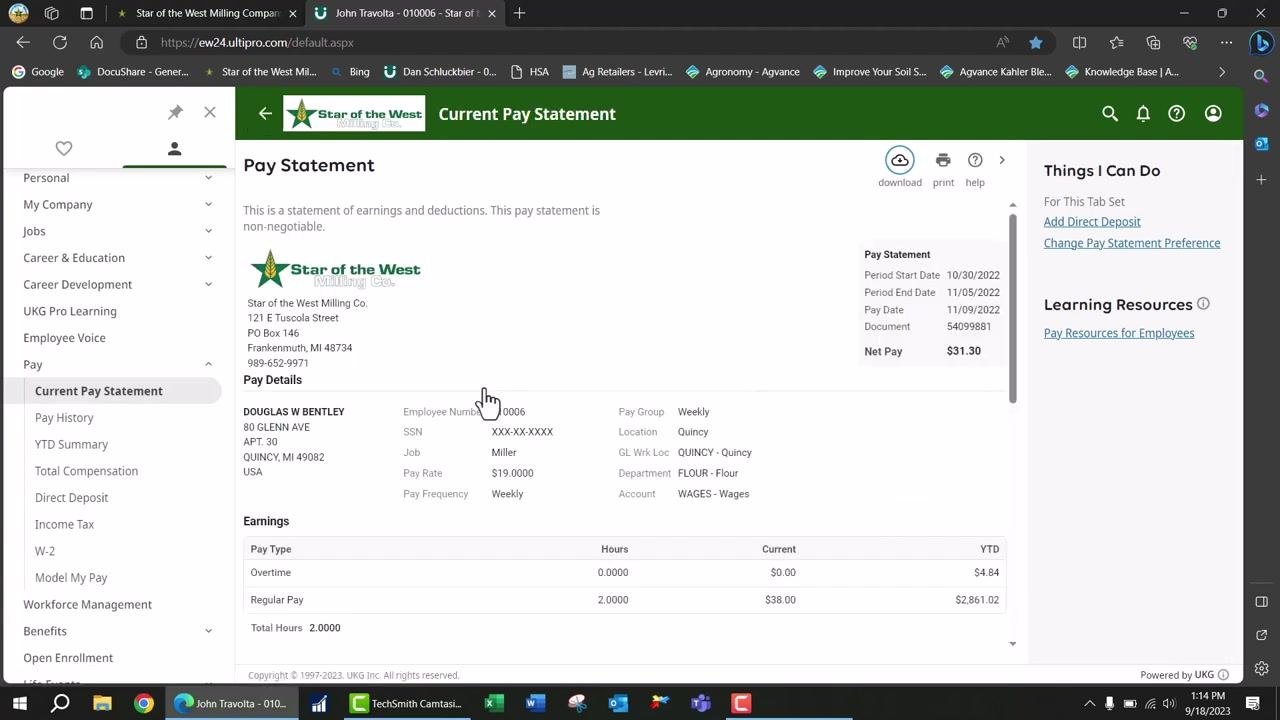
Task: Open notifications bell
Action: tap(1143, 114)
